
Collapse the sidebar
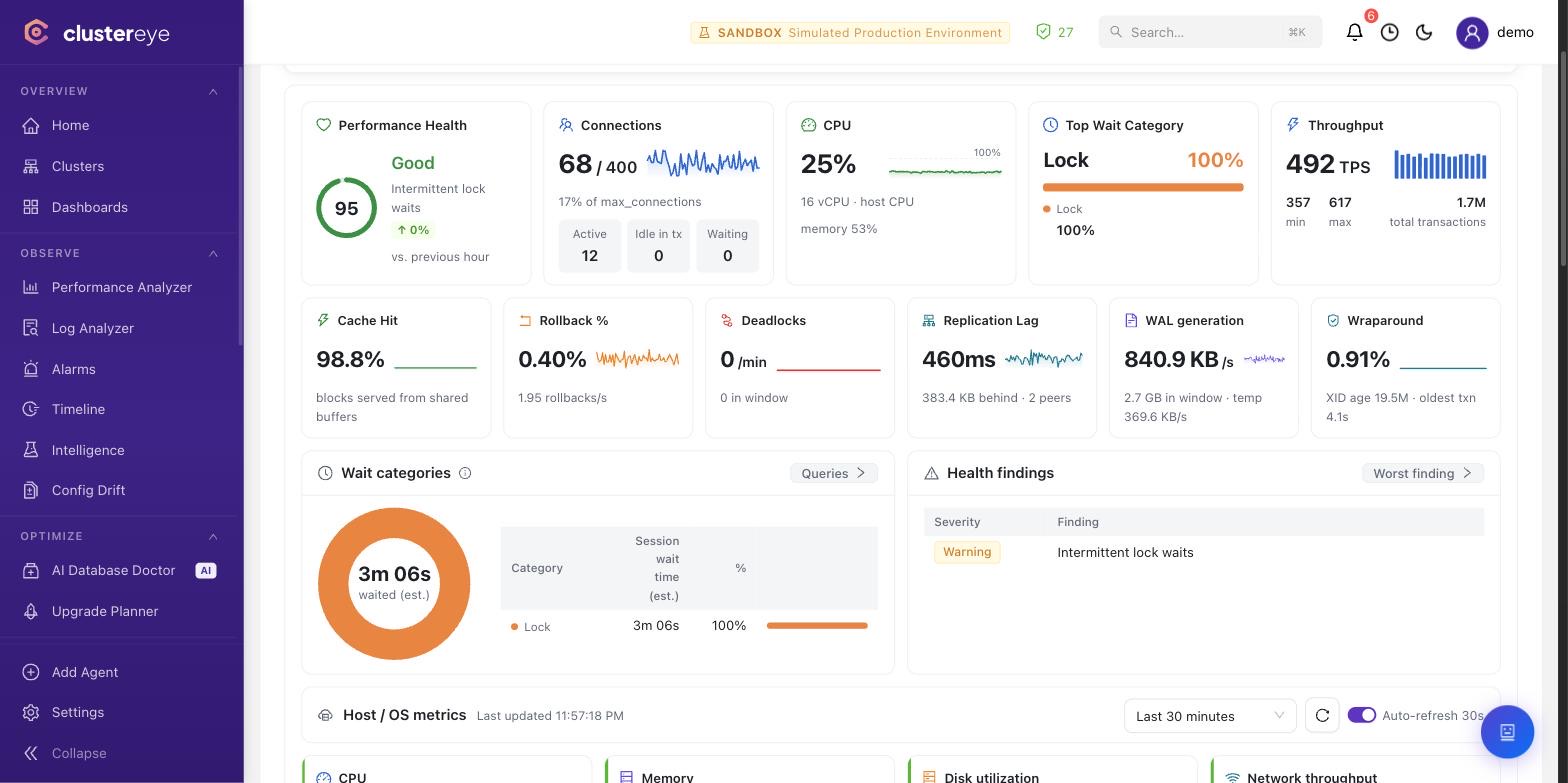coord(65,753)
